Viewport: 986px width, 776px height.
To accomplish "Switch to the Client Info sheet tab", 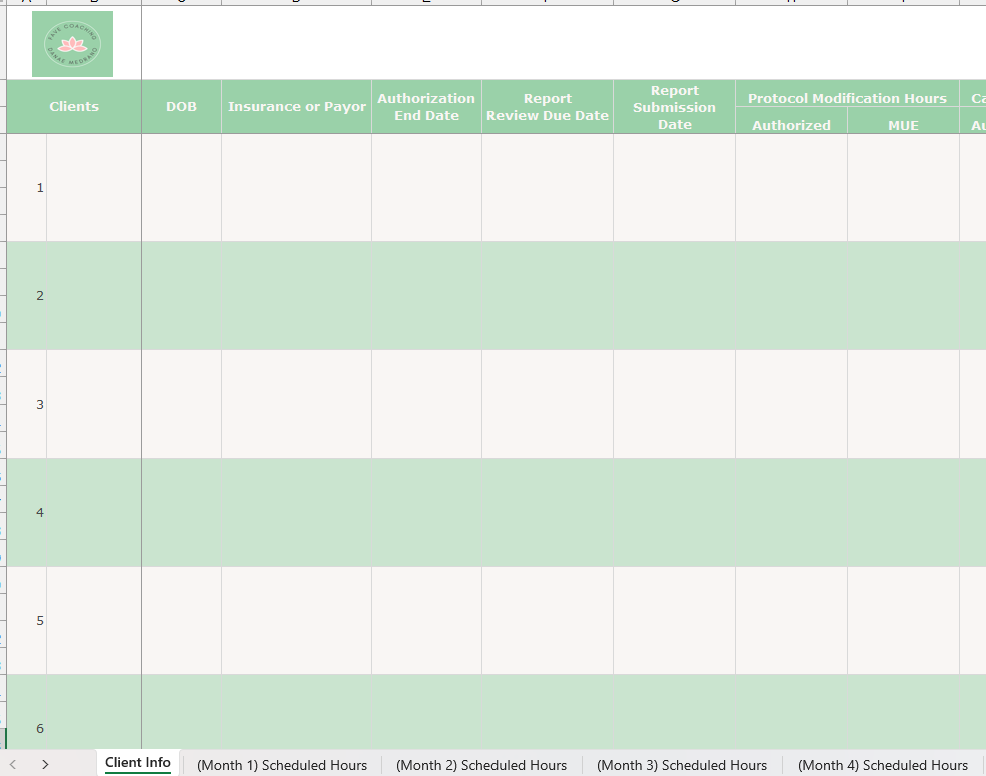I will tap(138, 763).
